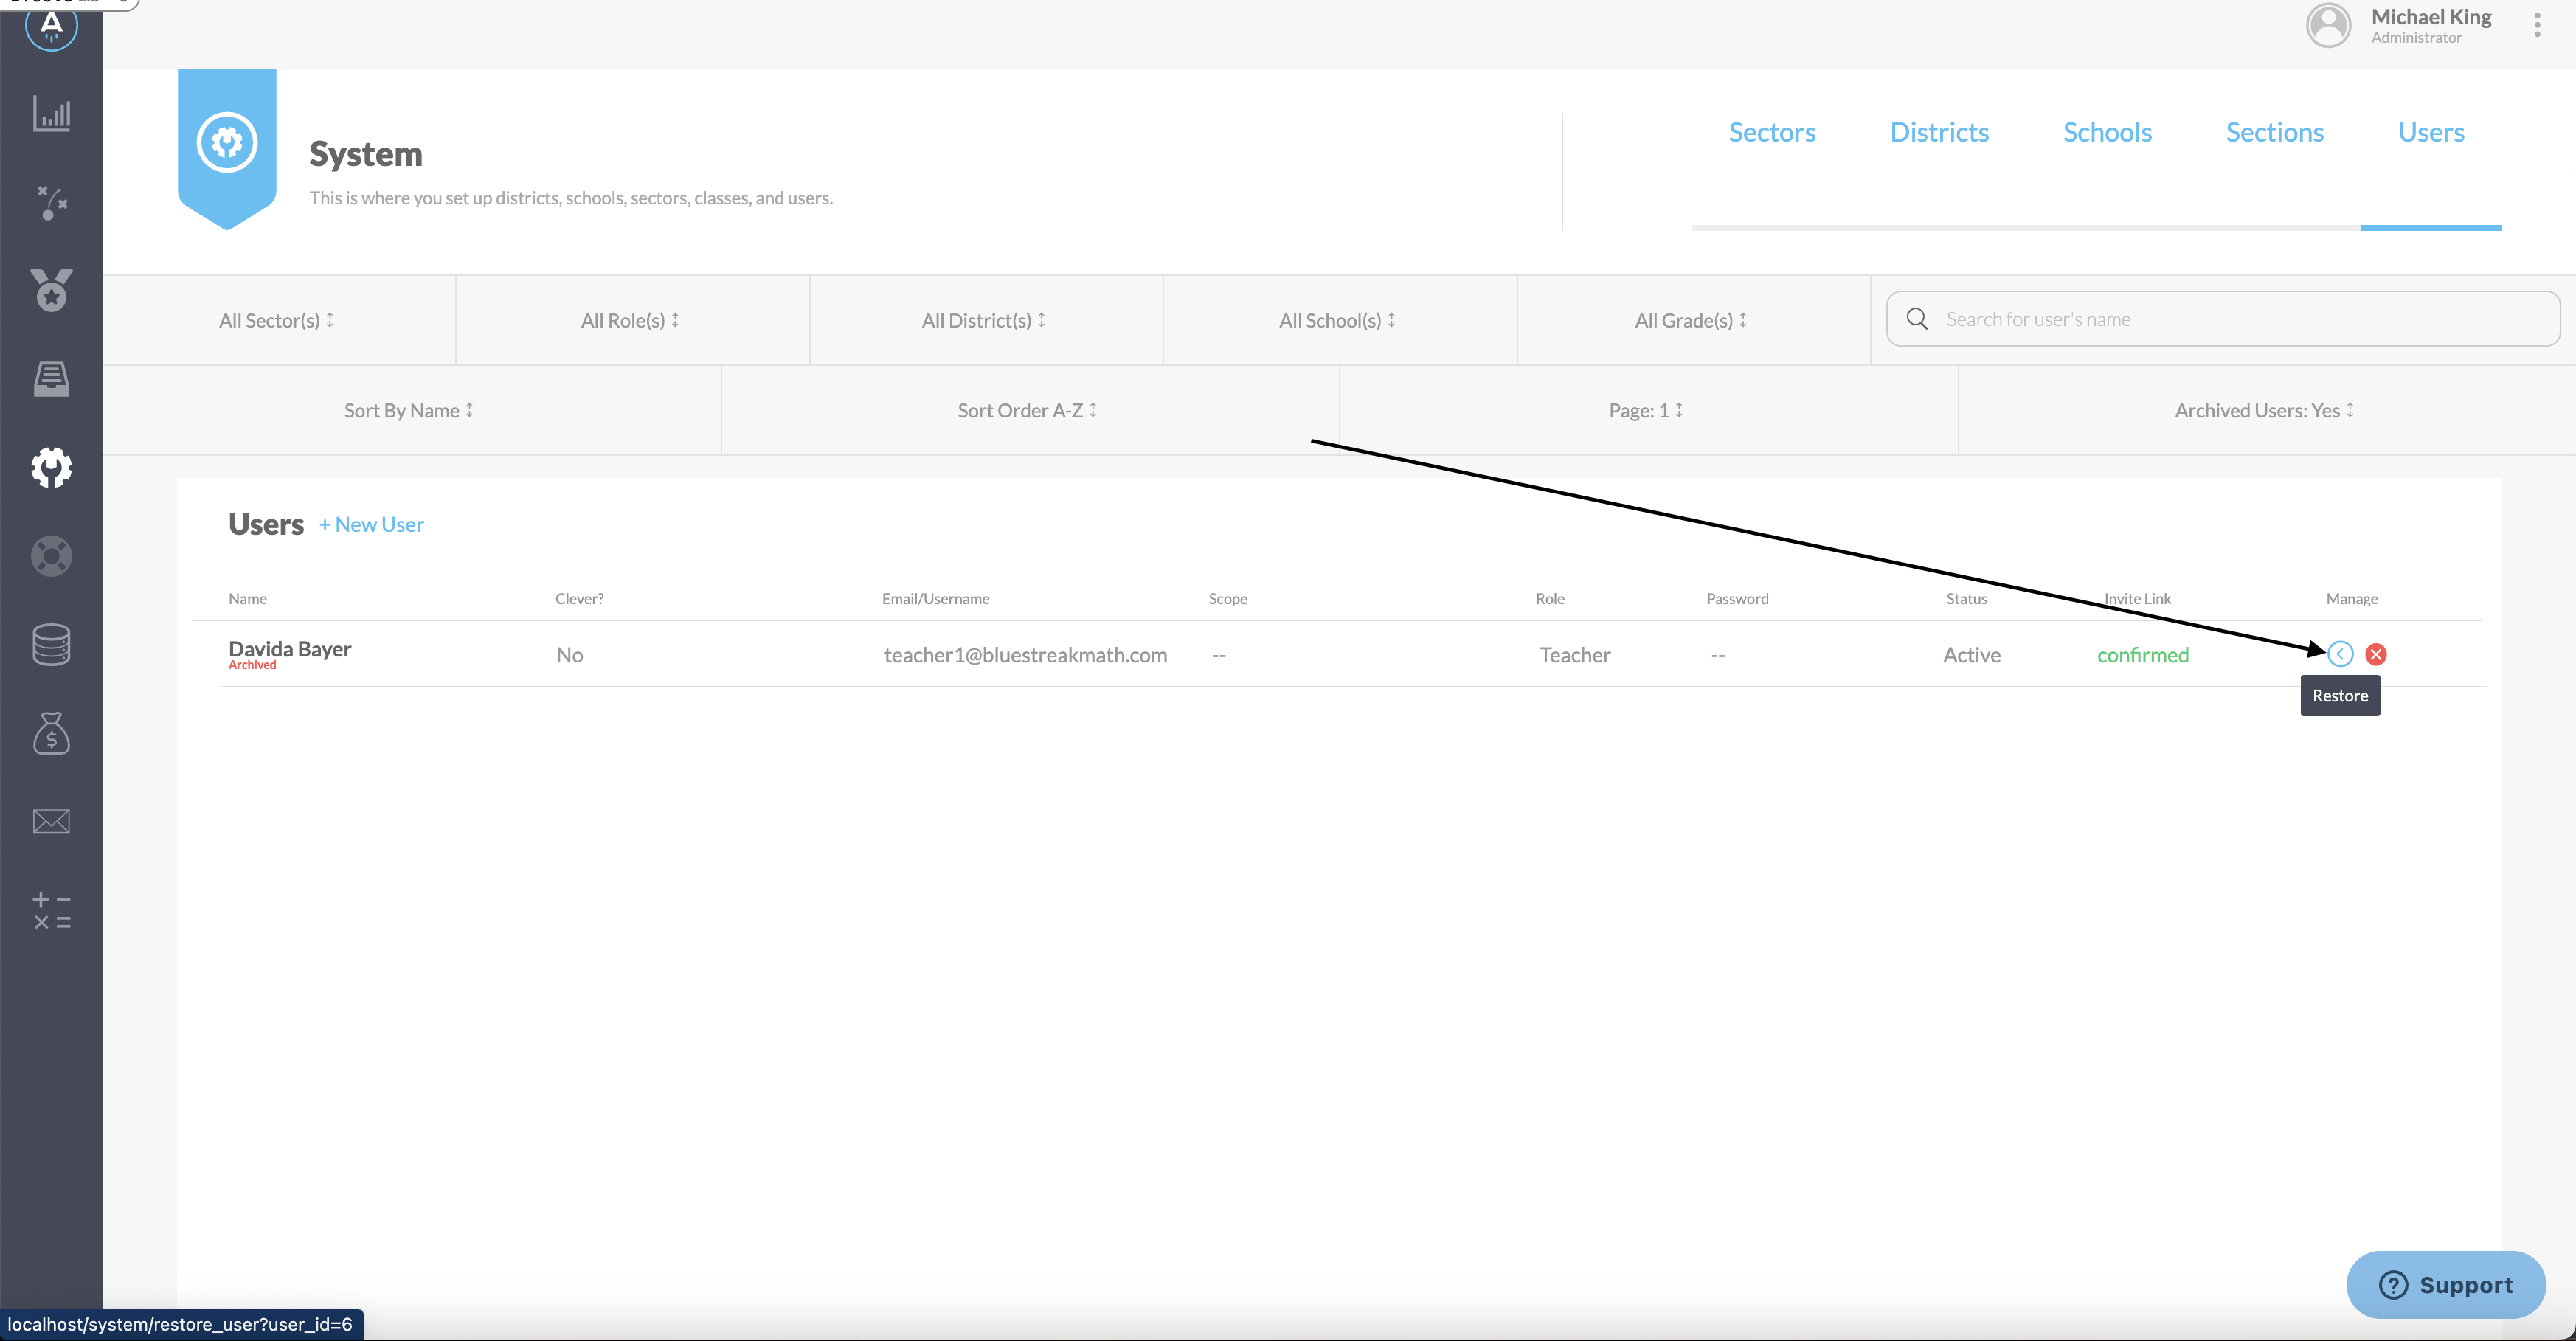Open the life ring help sidebar icon
2576x1341 pixels.
pyautogui.click(x=51, y=556)
